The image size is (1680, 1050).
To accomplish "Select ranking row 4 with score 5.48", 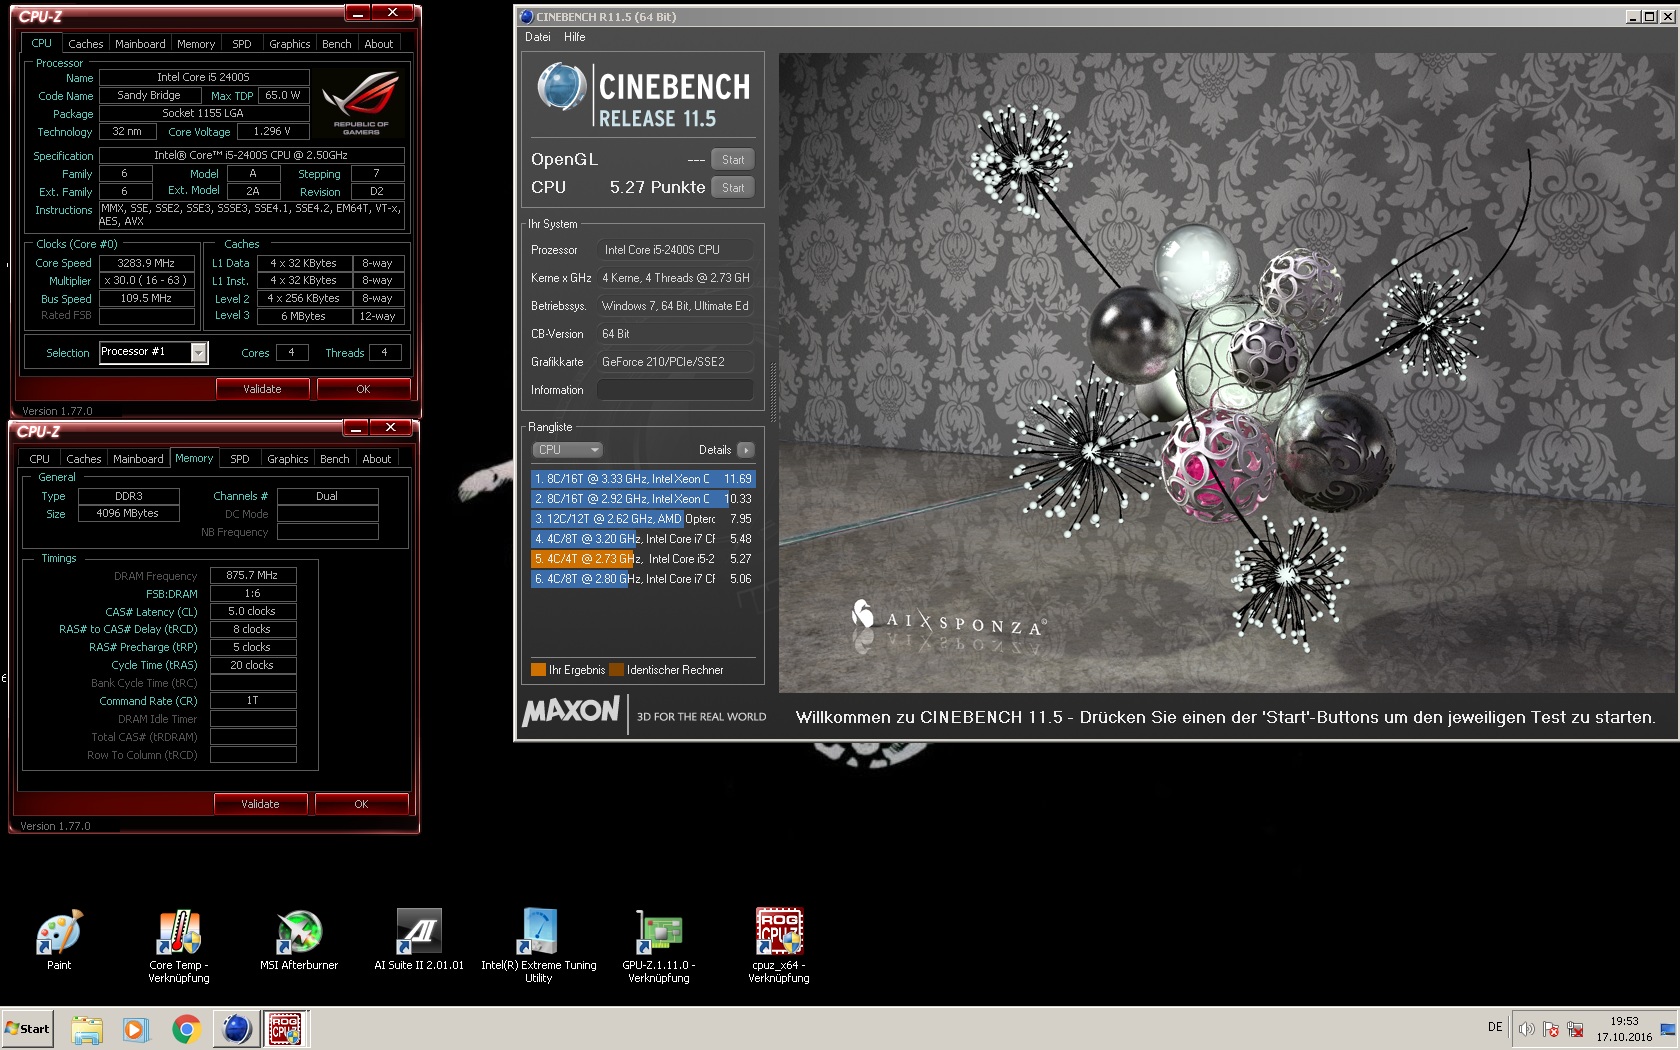I will (x=643, y=539).
